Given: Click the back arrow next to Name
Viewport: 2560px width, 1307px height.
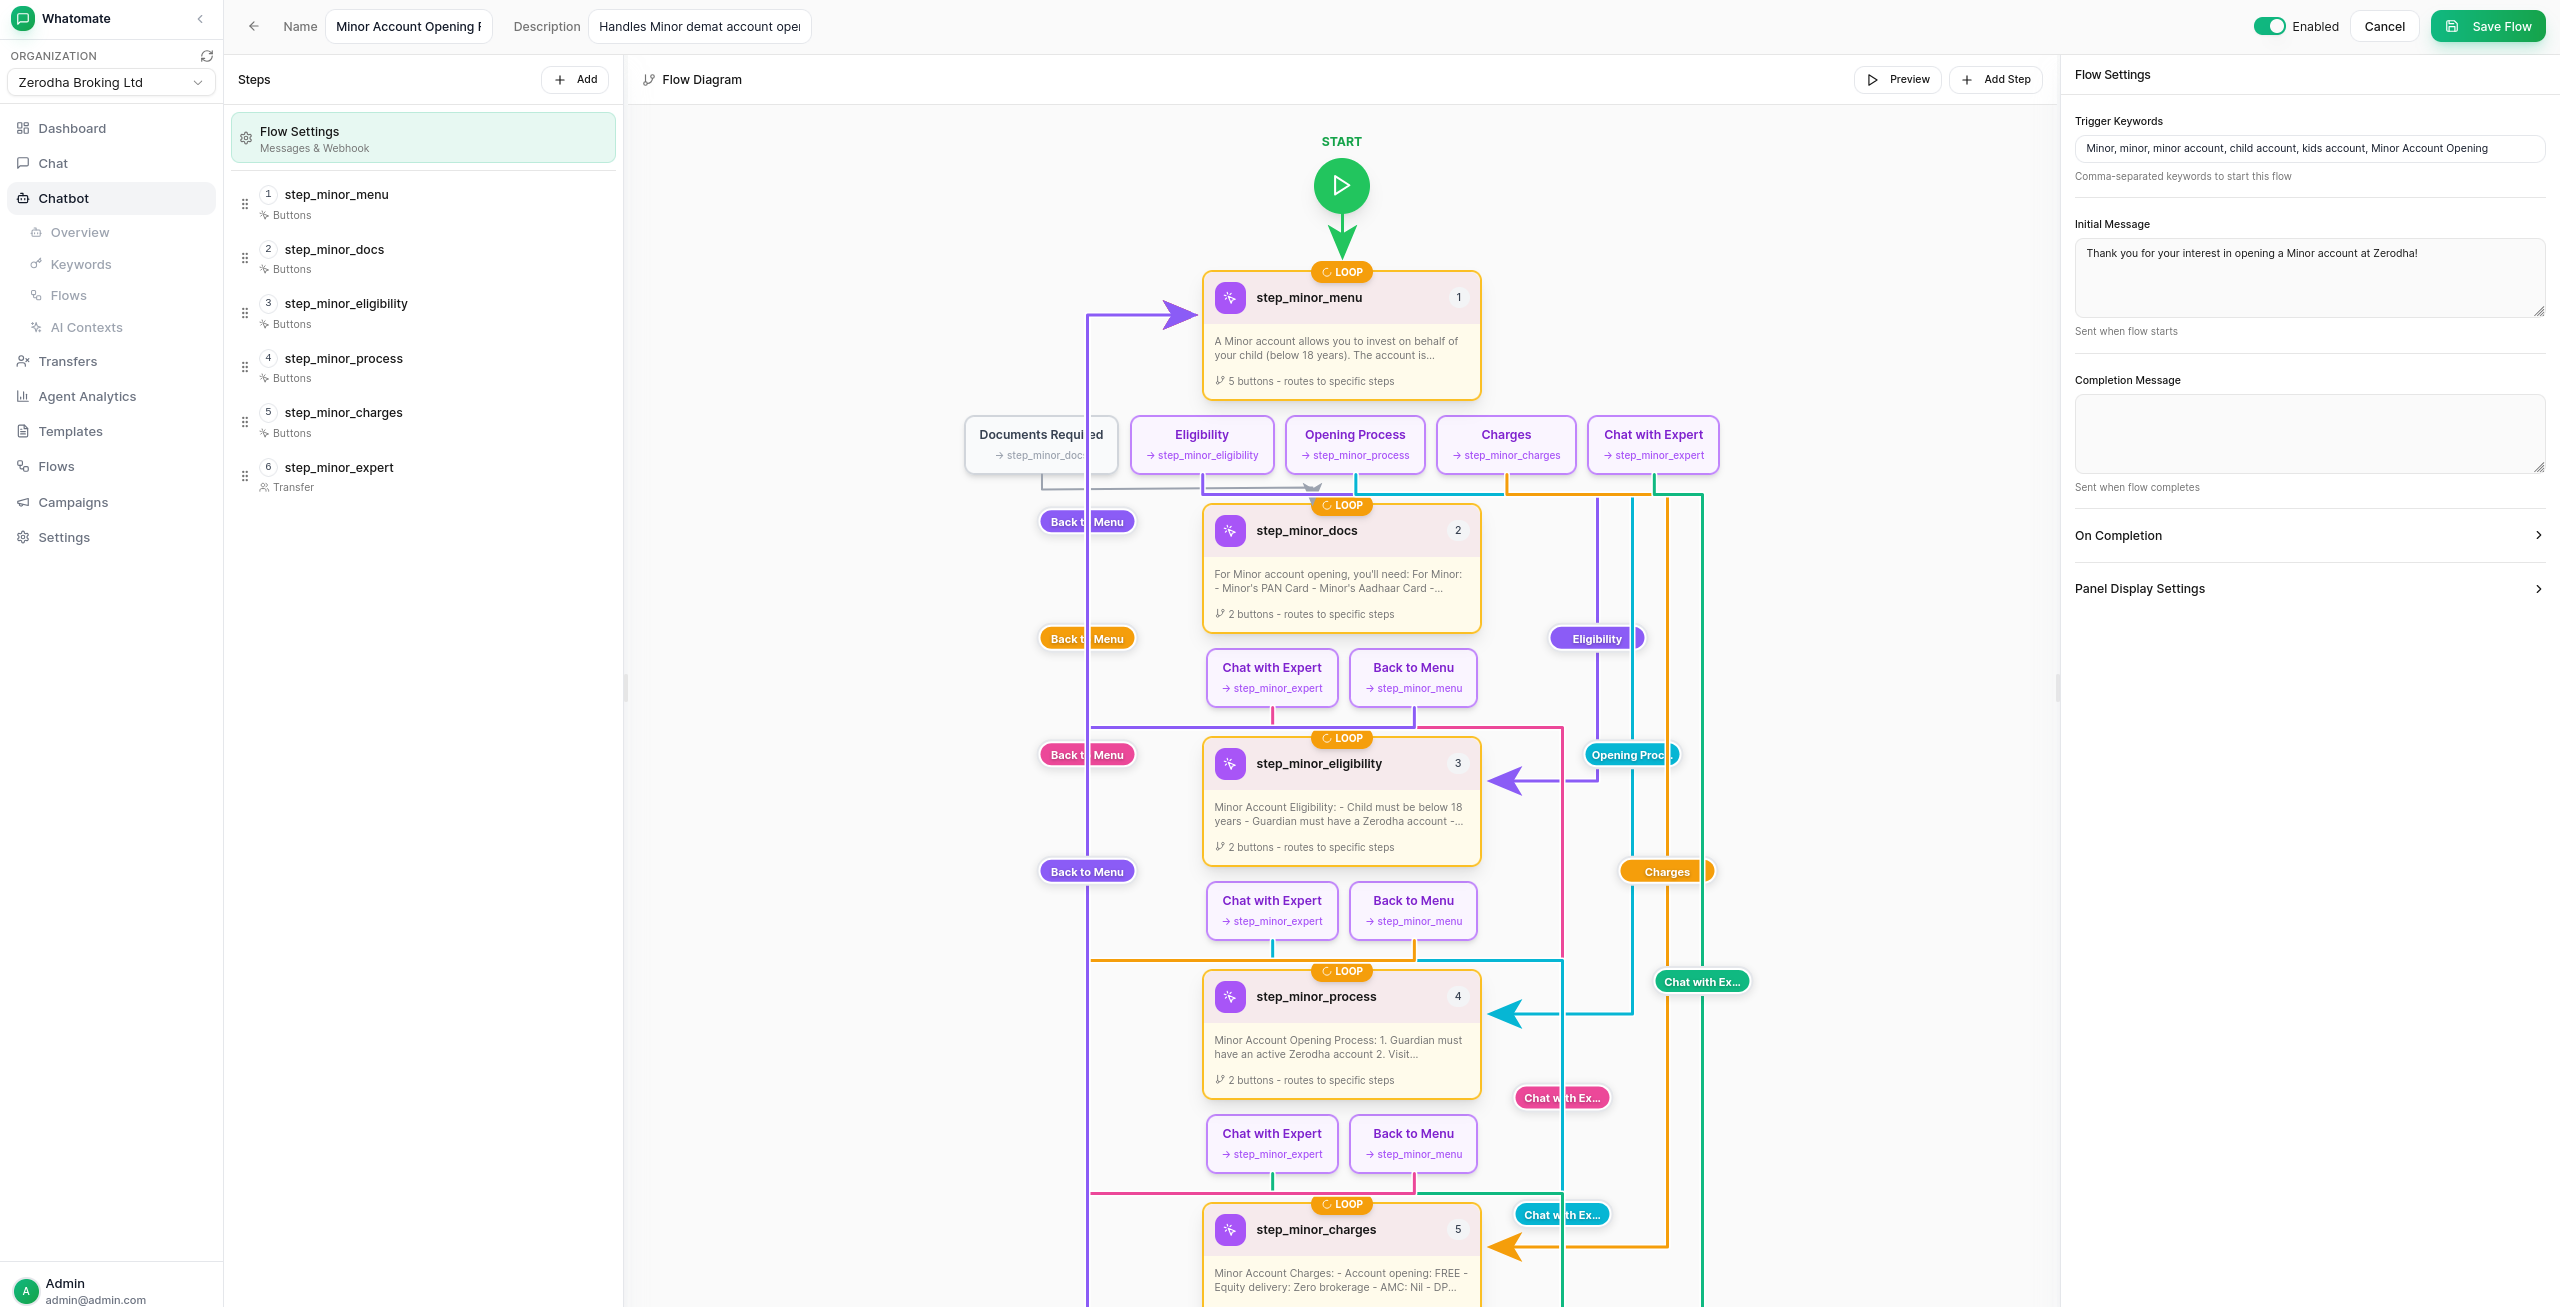Looking at the screenshot, I should tap(254, 26).
